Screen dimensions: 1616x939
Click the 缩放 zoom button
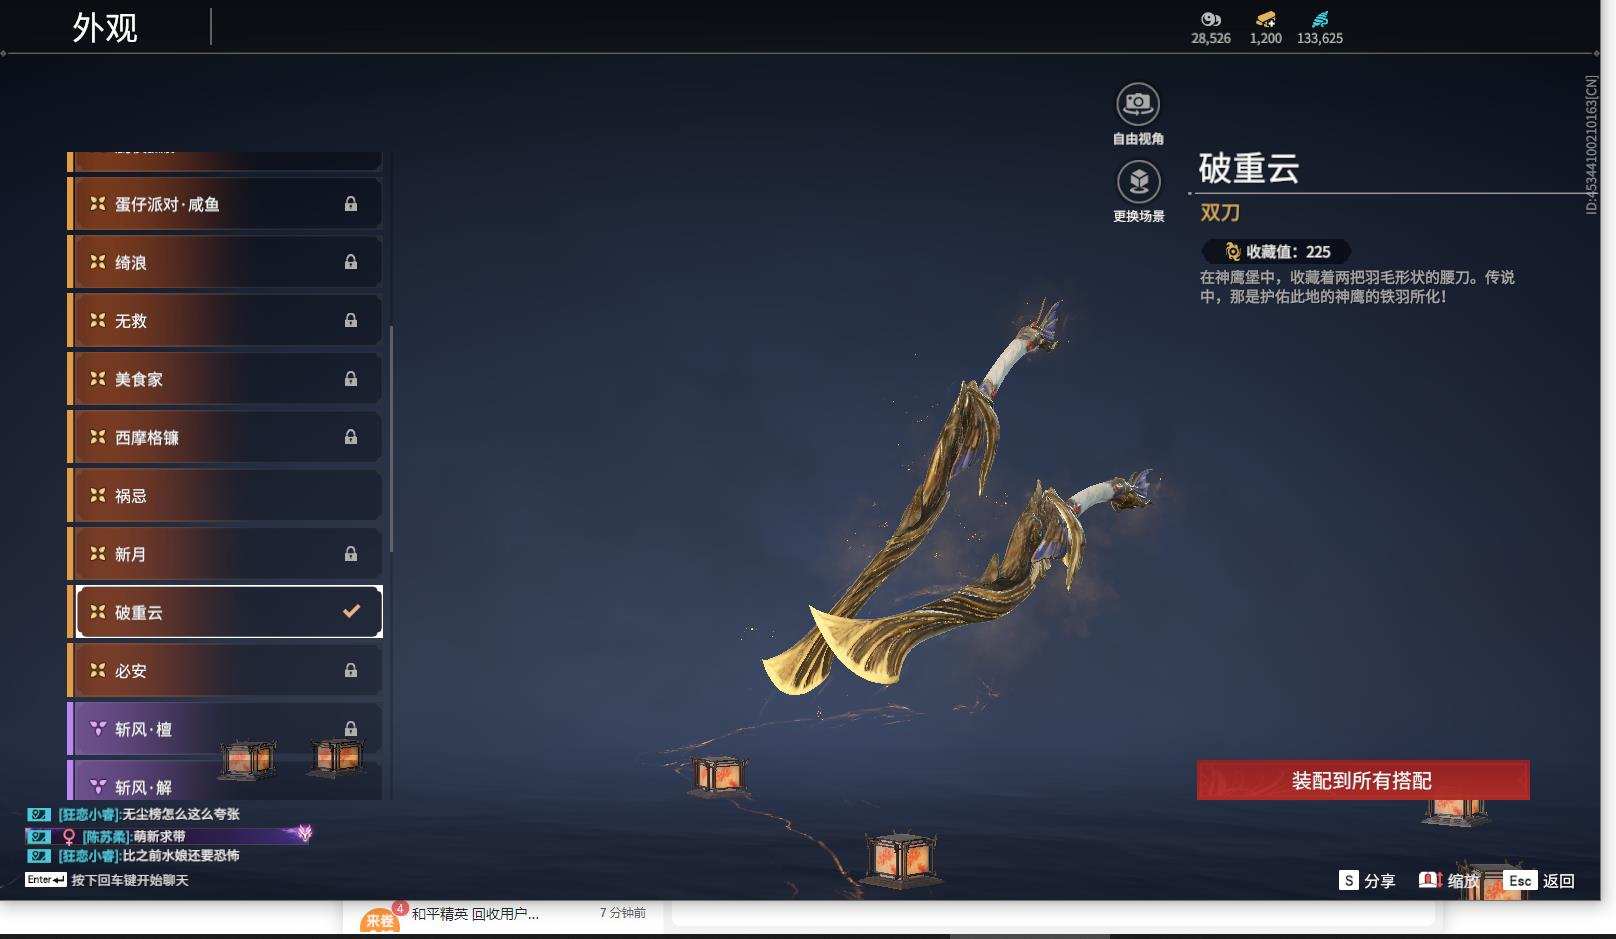tap(1449, 881)
